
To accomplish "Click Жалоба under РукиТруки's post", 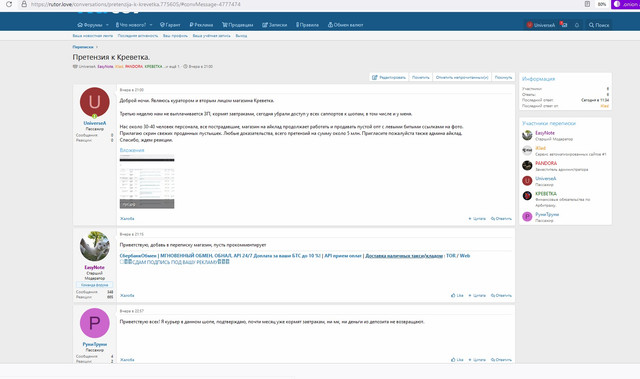I will [127, 360].
